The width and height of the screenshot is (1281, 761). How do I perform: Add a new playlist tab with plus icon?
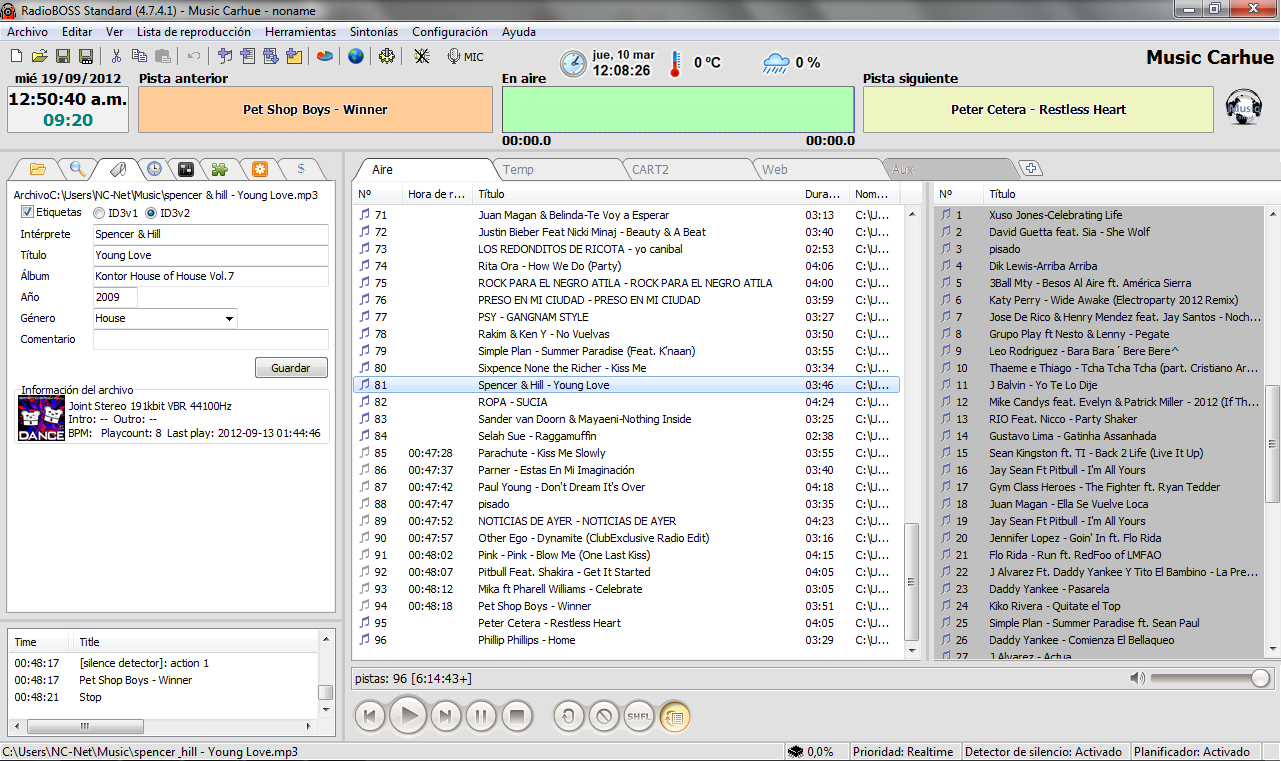pyautogui.click(x=1031, y=168)
